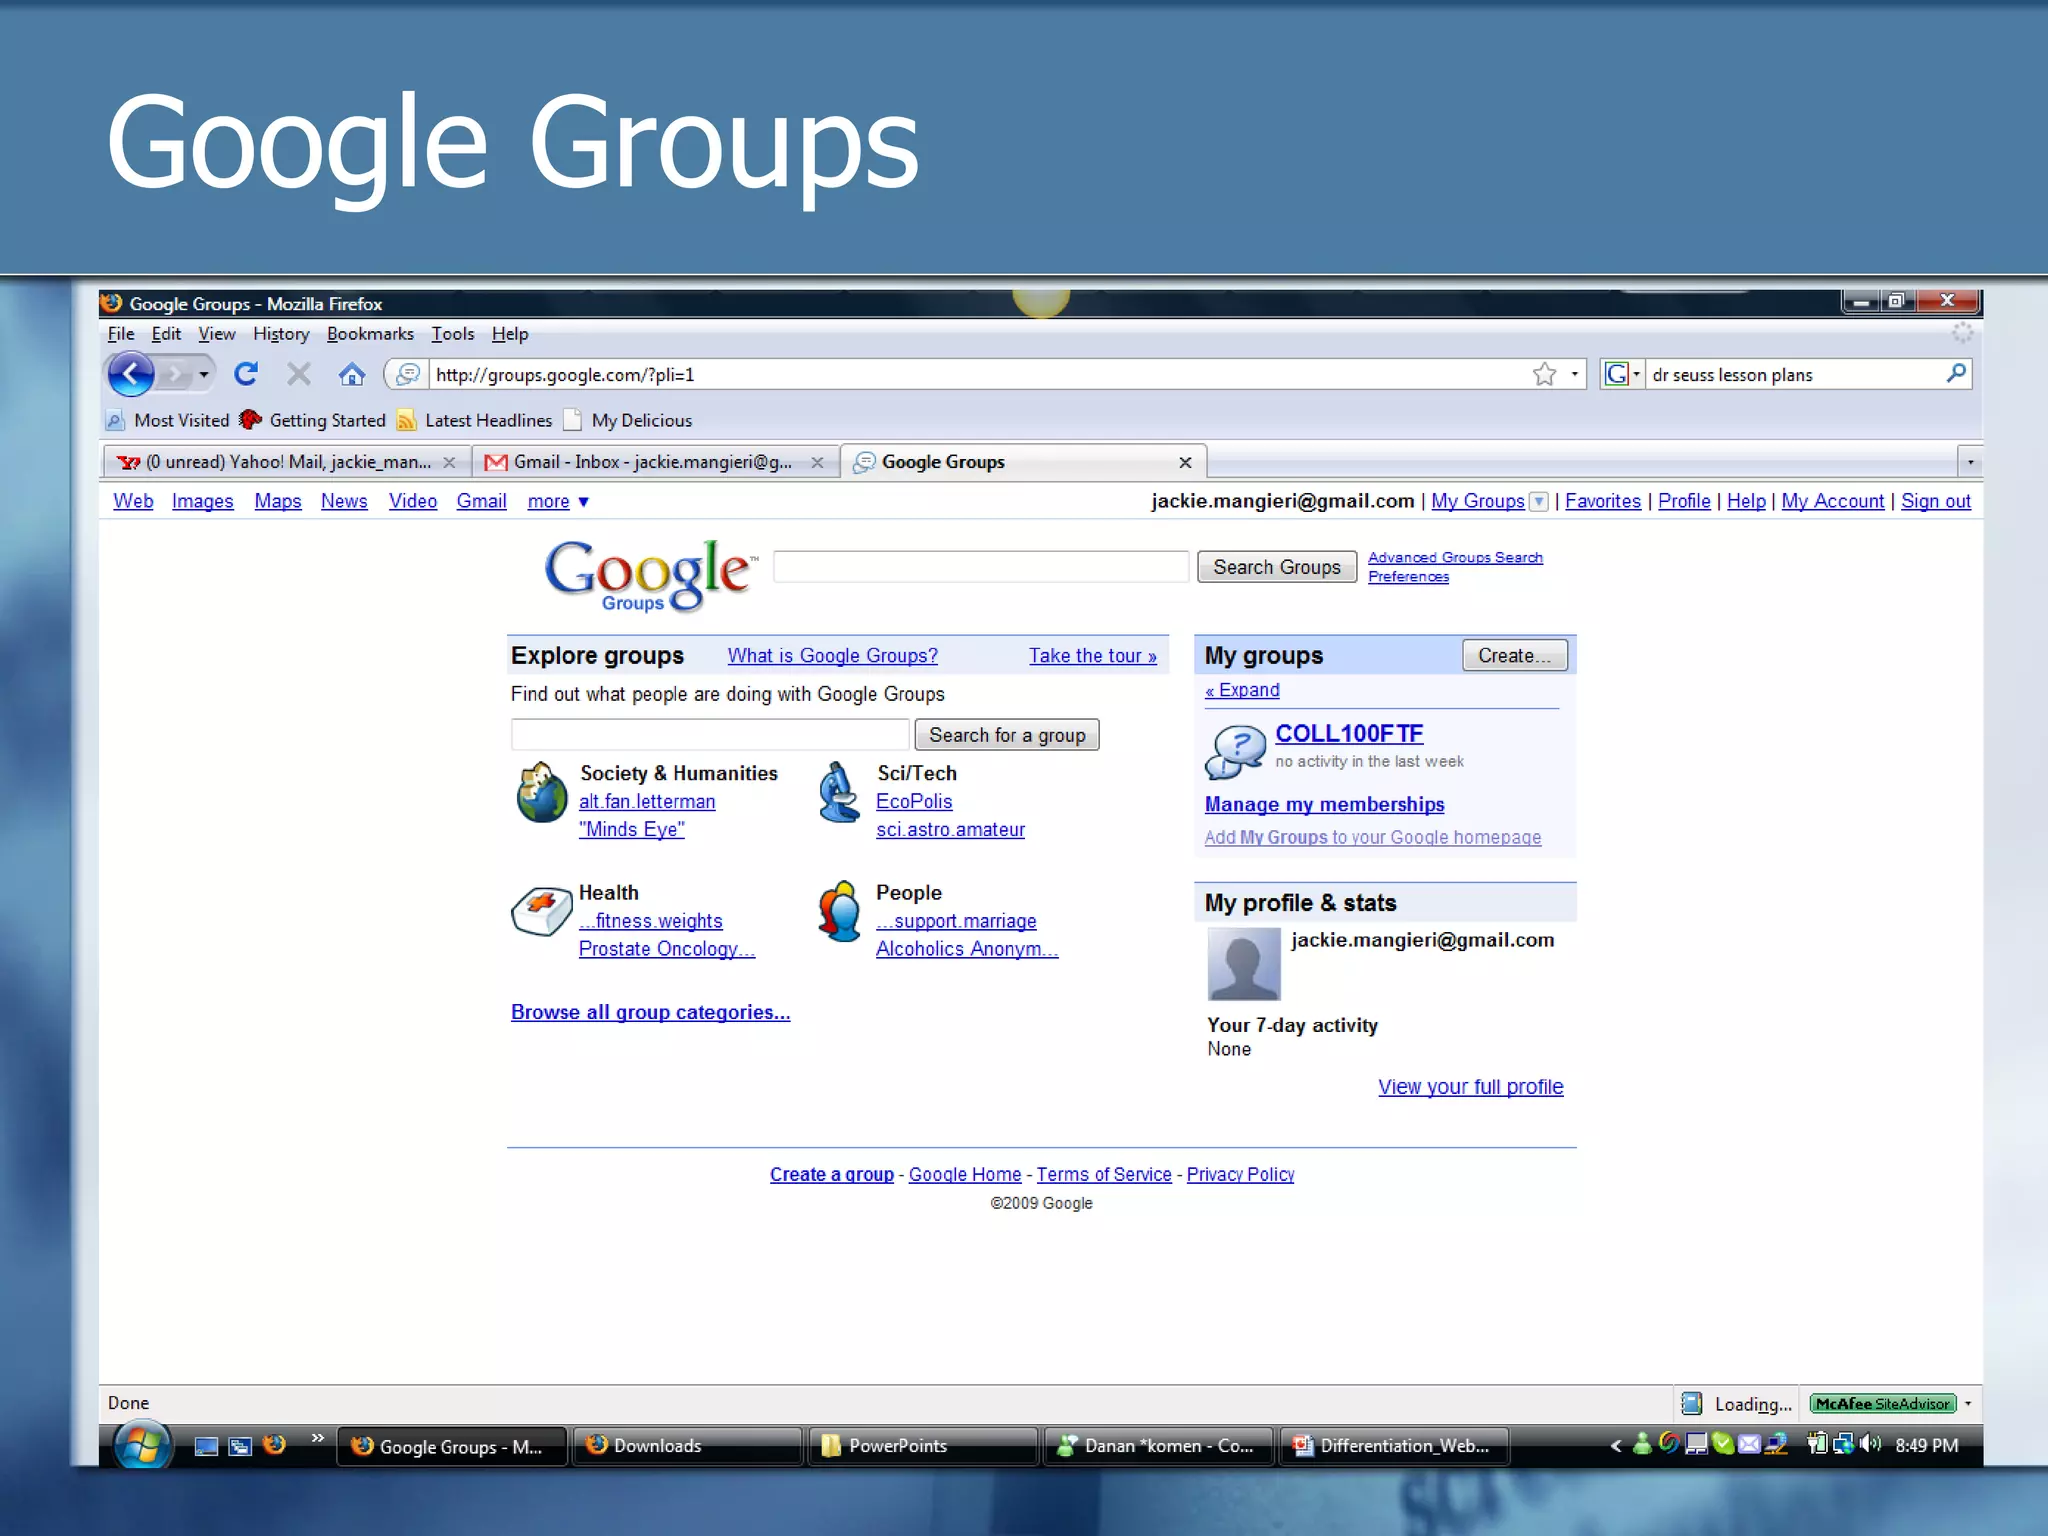Click the Sign out link
Screen dimensions: 2048x1536
click(x=1936, y=501)
